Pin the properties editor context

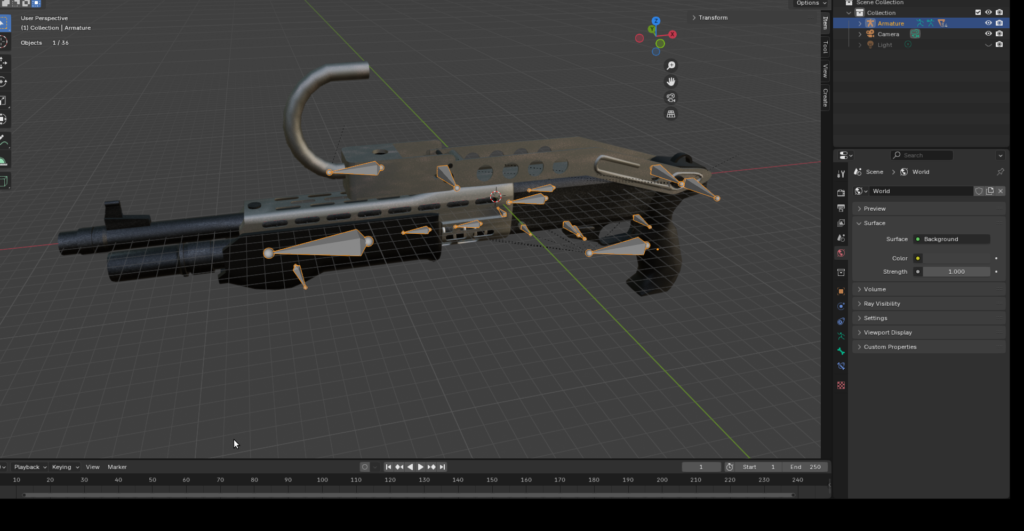[x=1000, y=172]
